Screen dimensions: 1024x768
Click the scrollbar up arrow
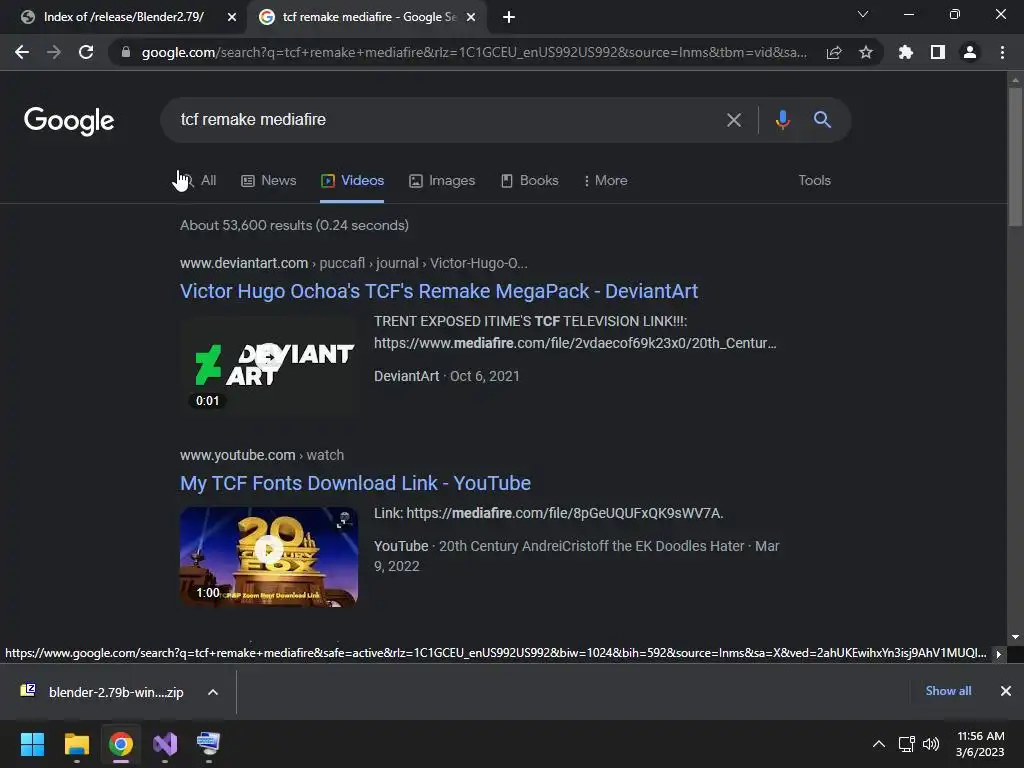point(1015,80)
